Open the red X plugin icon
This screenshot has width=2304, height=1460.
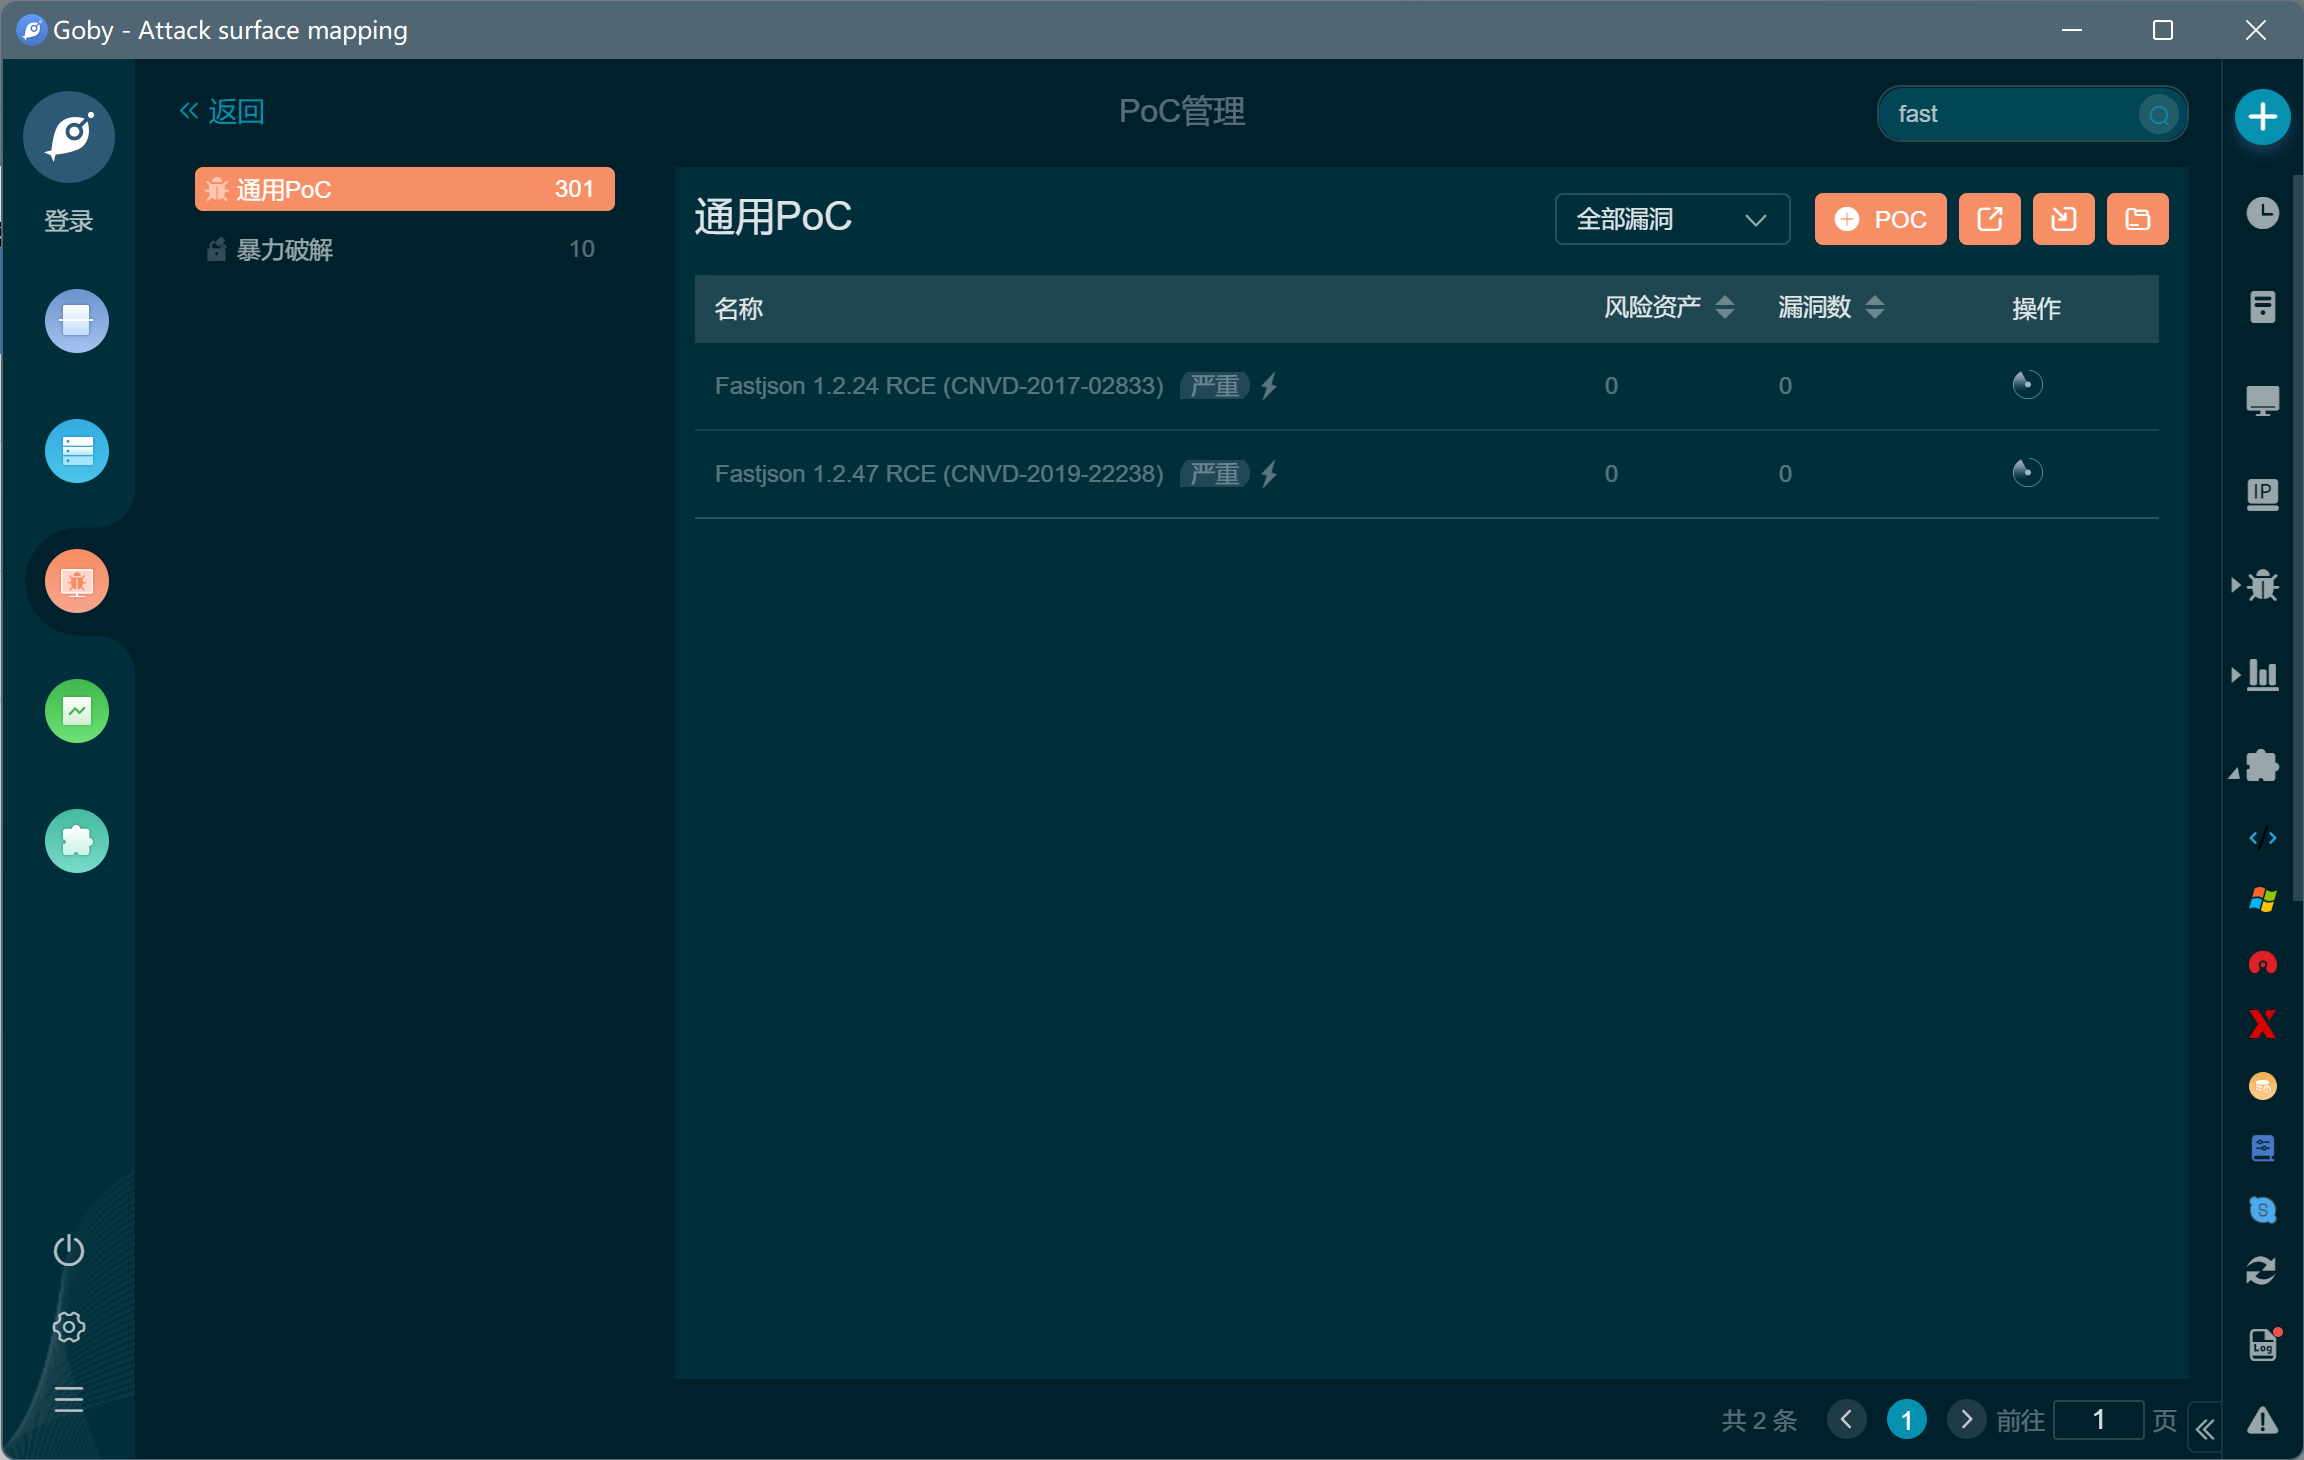(x=2263, y=1024)
